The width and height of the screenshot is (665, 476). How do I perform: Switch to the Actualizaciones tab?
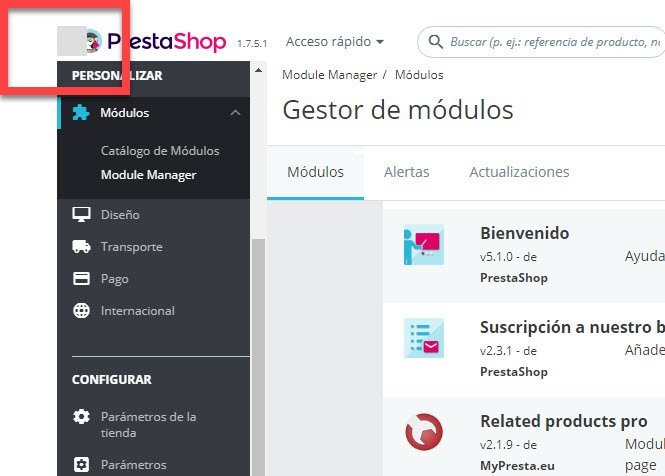(519, 172)
